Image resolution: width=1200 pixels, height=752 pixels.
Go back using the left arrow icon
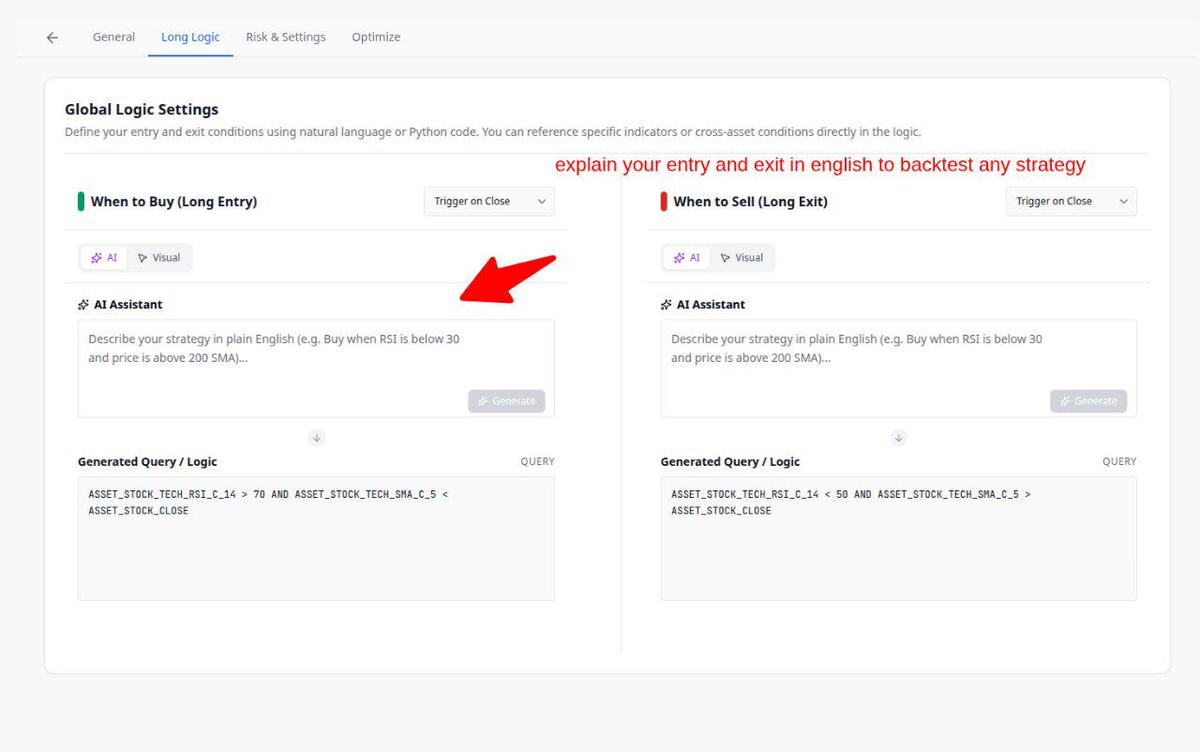tap(52, 38)
